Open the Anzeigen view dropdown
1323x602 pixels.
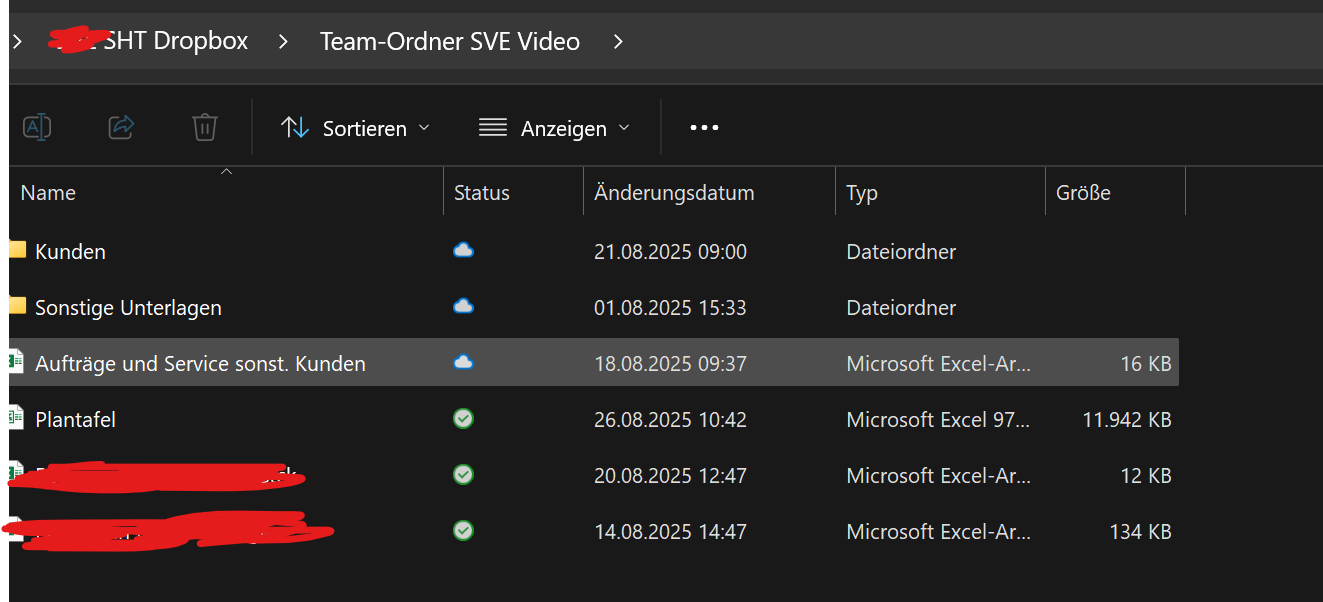click(x=555, y=128)
